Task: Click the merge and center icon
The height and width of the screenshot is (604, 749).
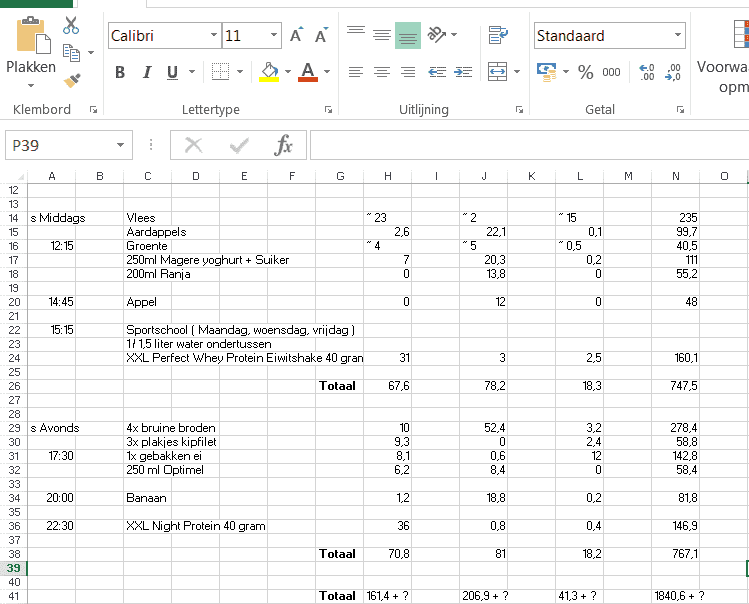Action: coord(497,72)
